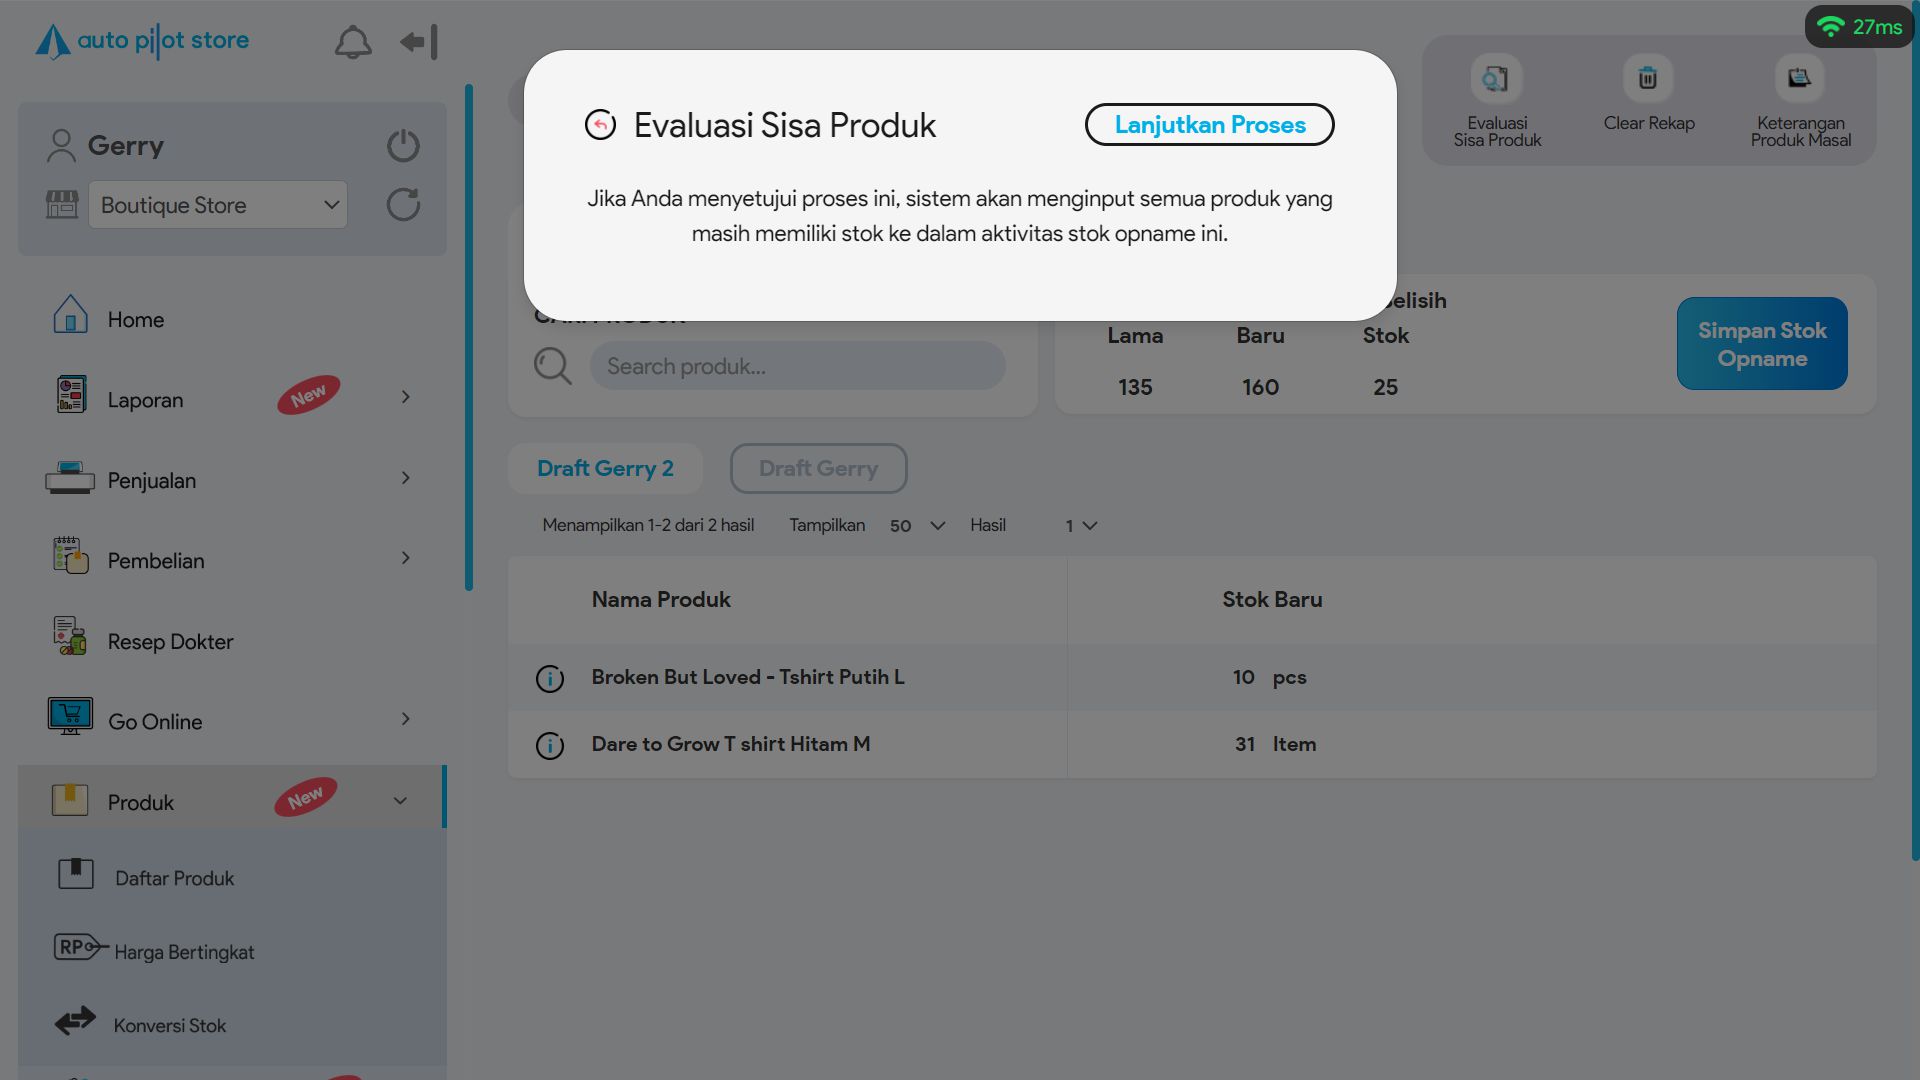The height and width of the screenshot is (1080, 1920).
Task: Open Keterangan Produk Masal
Action: pos(1799,79)
